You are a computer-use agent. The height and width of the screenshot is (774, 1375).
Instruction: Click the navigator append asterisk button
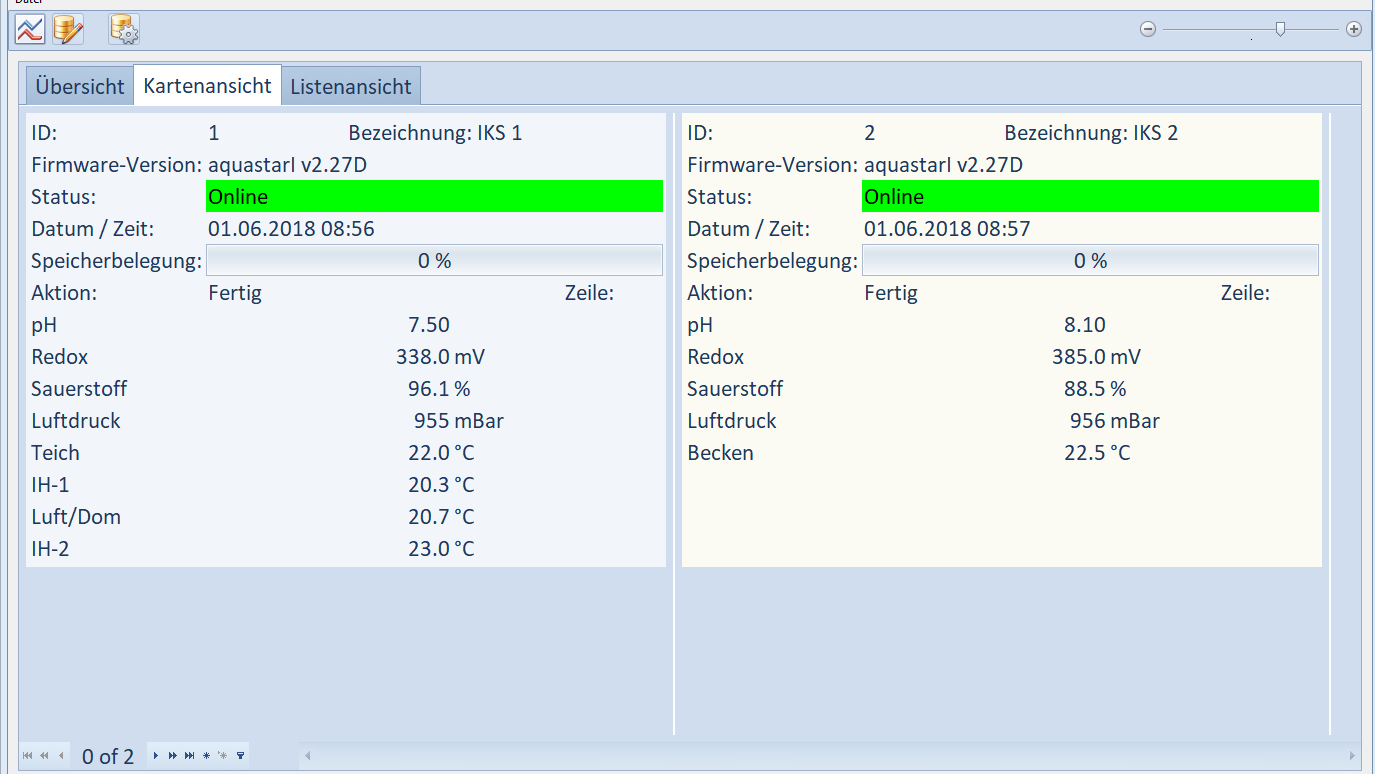206,756
